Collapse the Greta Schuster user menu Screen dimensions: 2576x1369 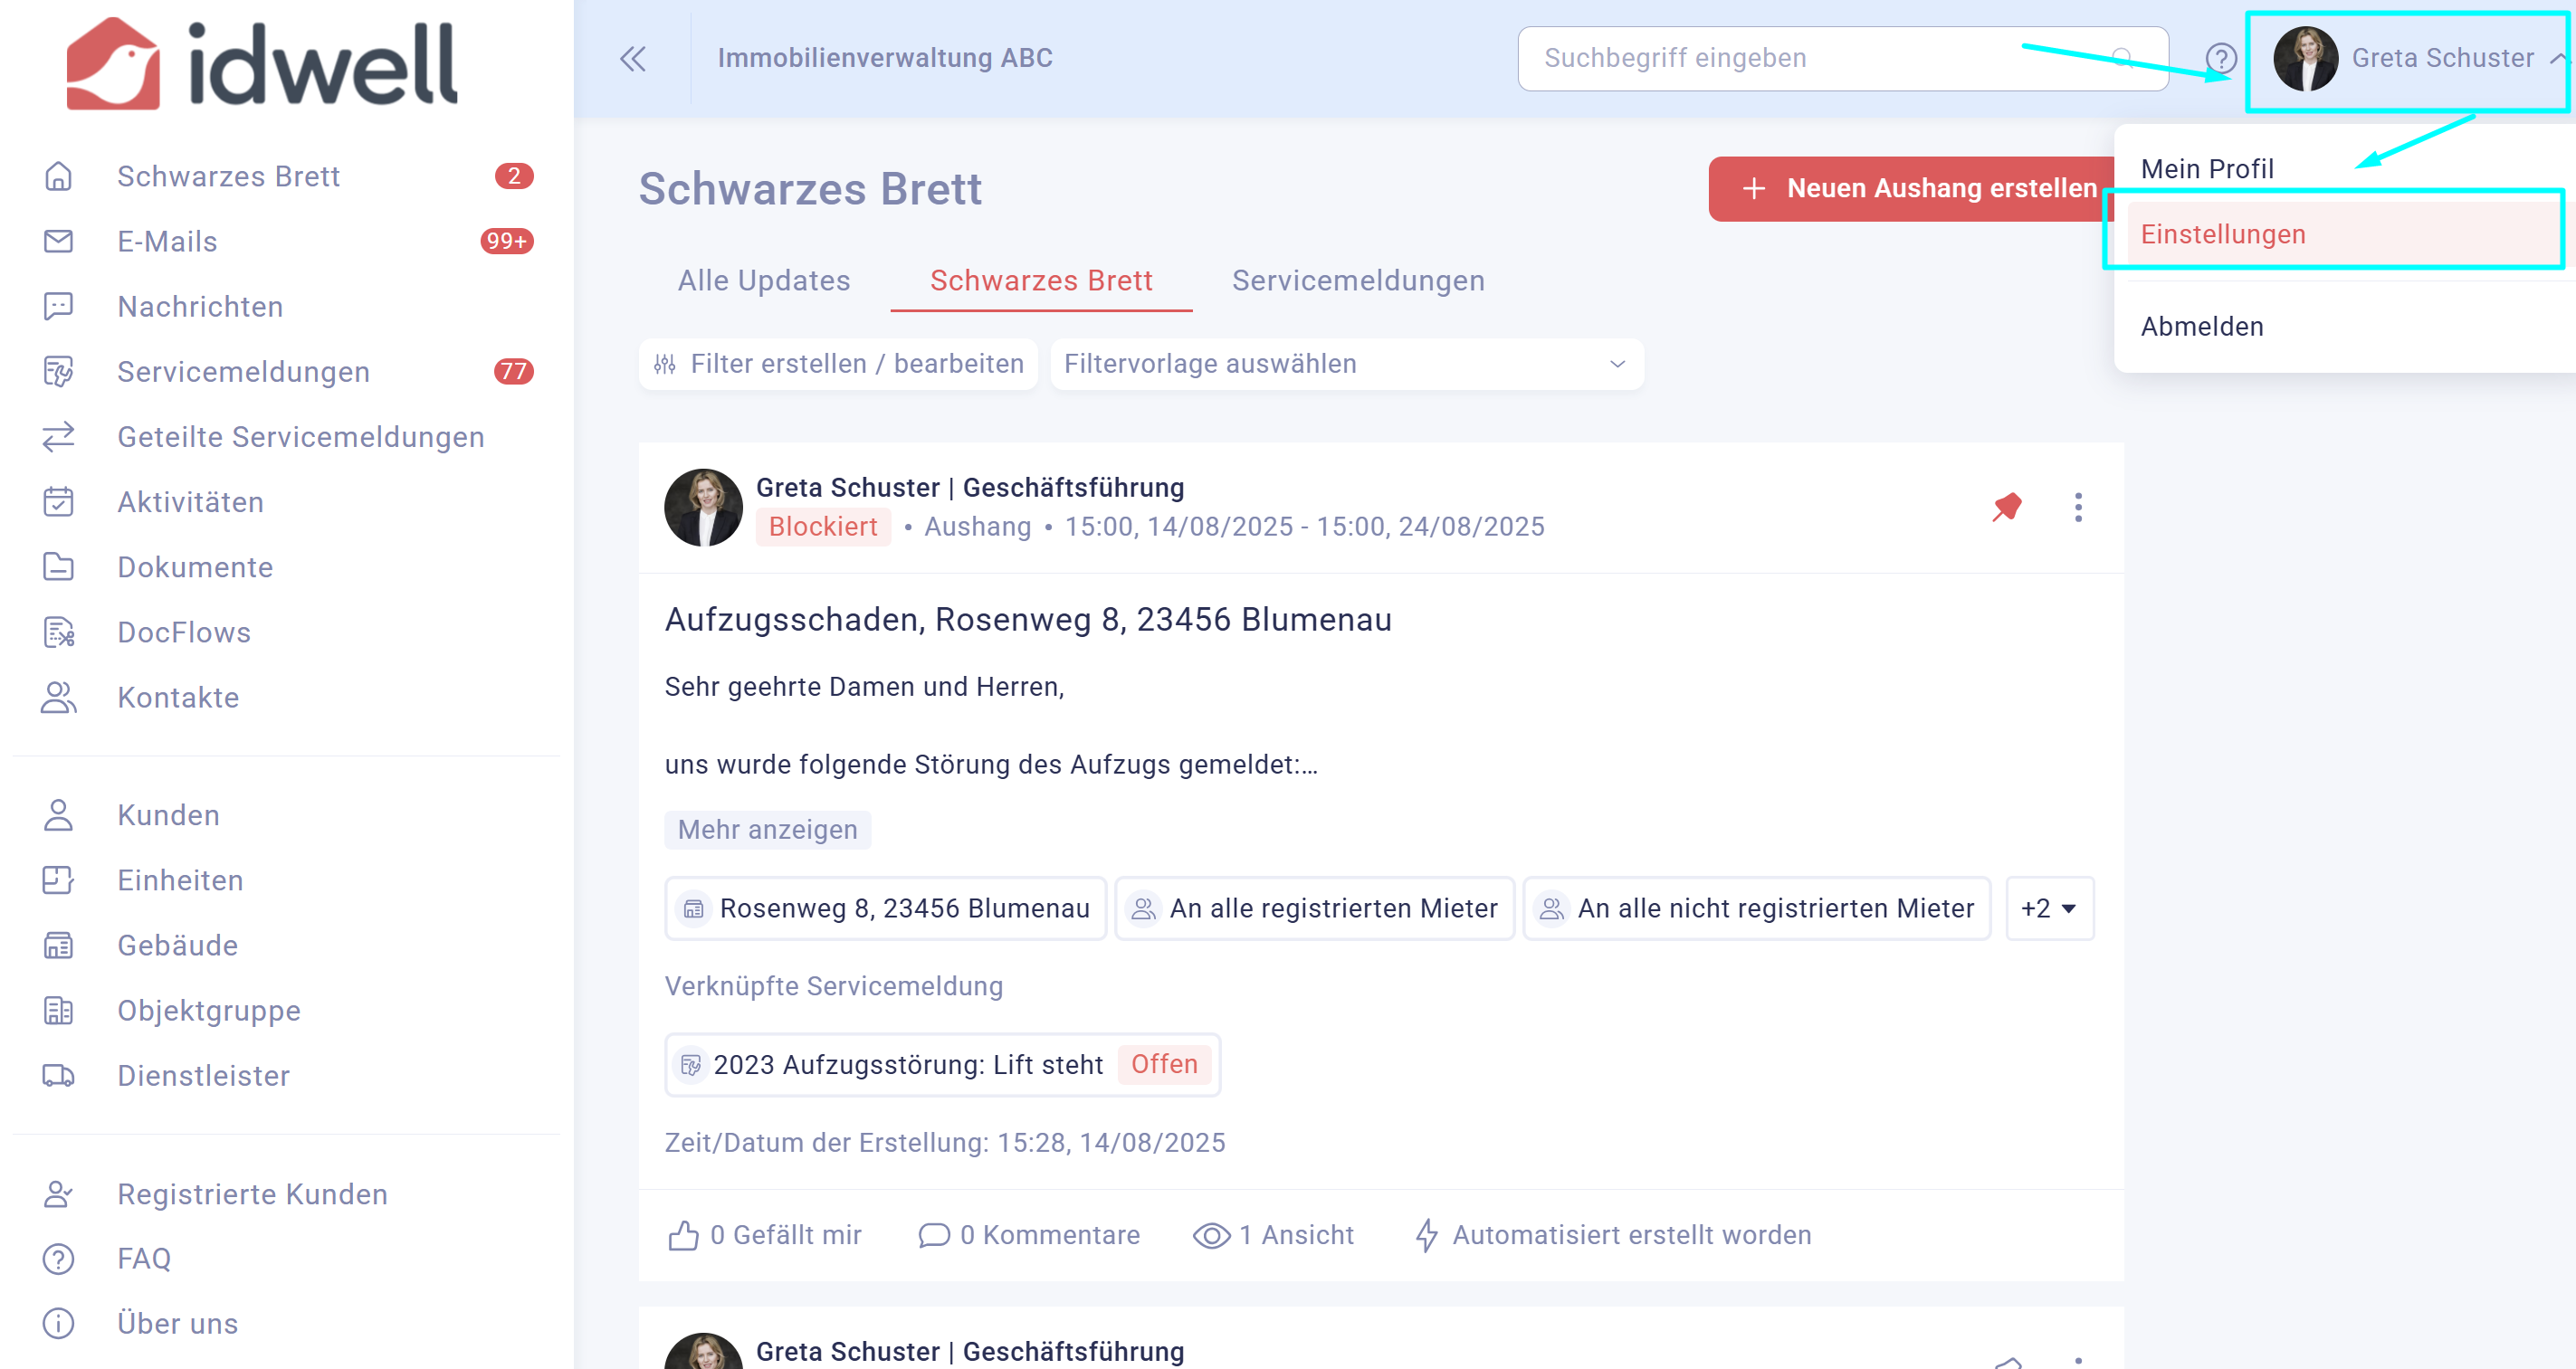(2558, 58)
